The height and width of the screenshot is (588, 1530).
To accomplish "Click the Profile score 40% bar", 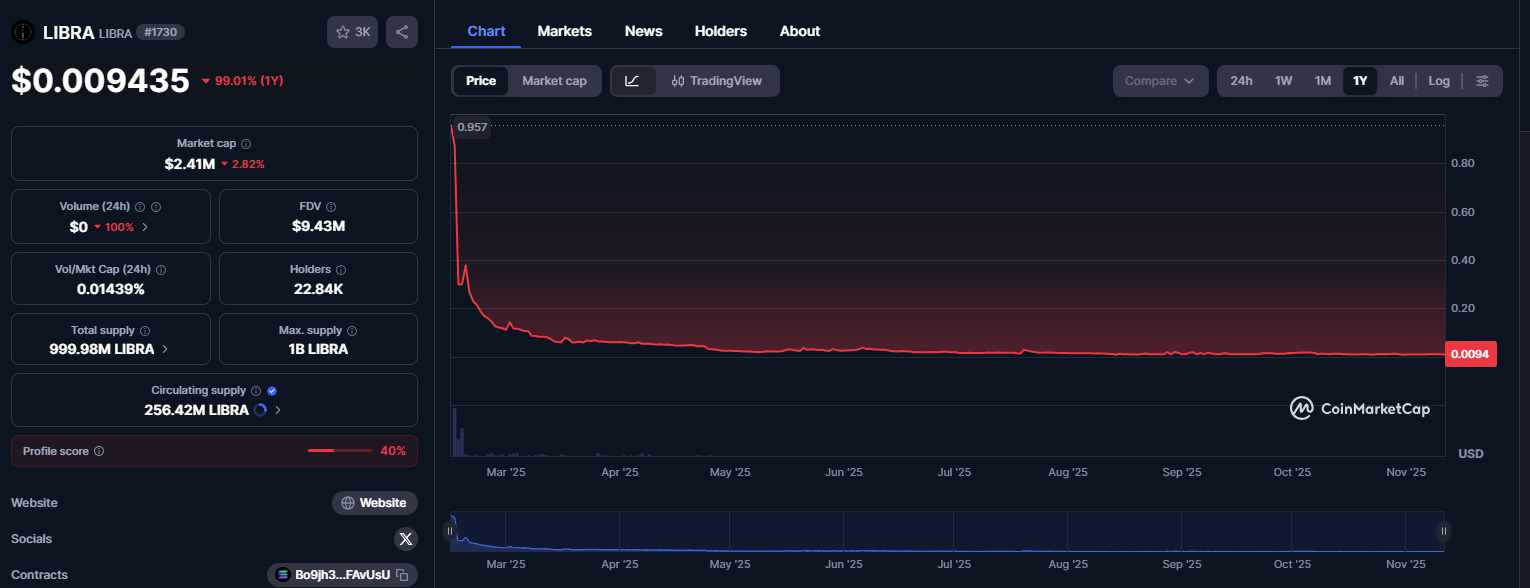I will coord(340,451).
